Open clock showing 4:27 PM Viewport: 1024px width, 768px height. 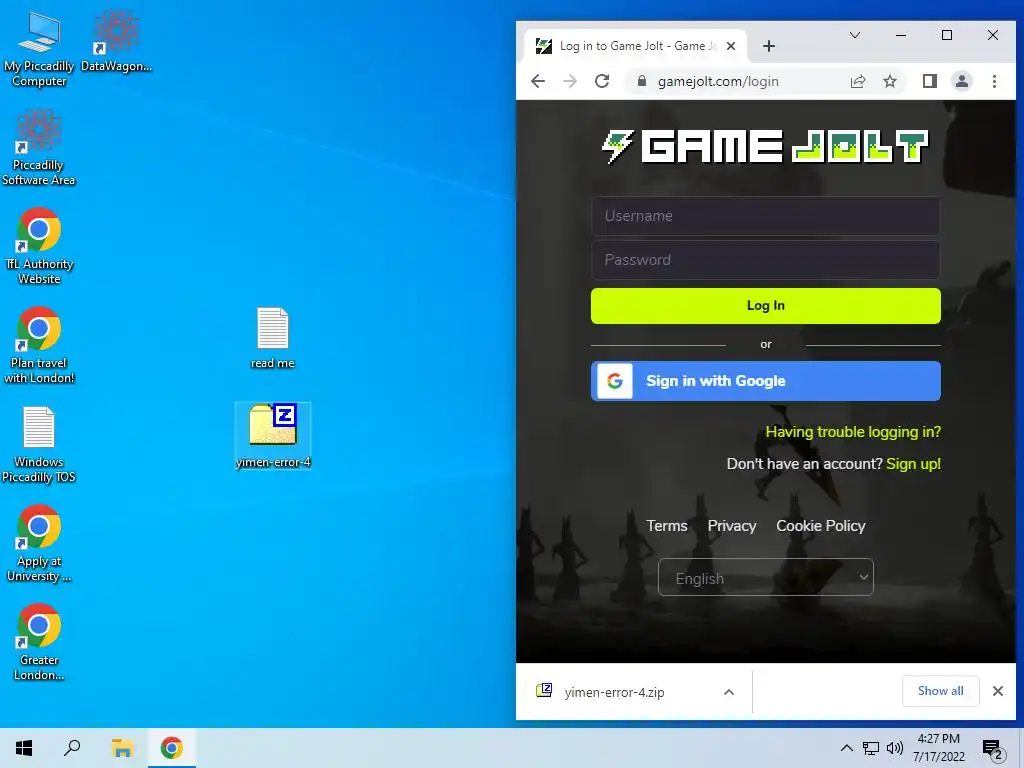point(938,748)
